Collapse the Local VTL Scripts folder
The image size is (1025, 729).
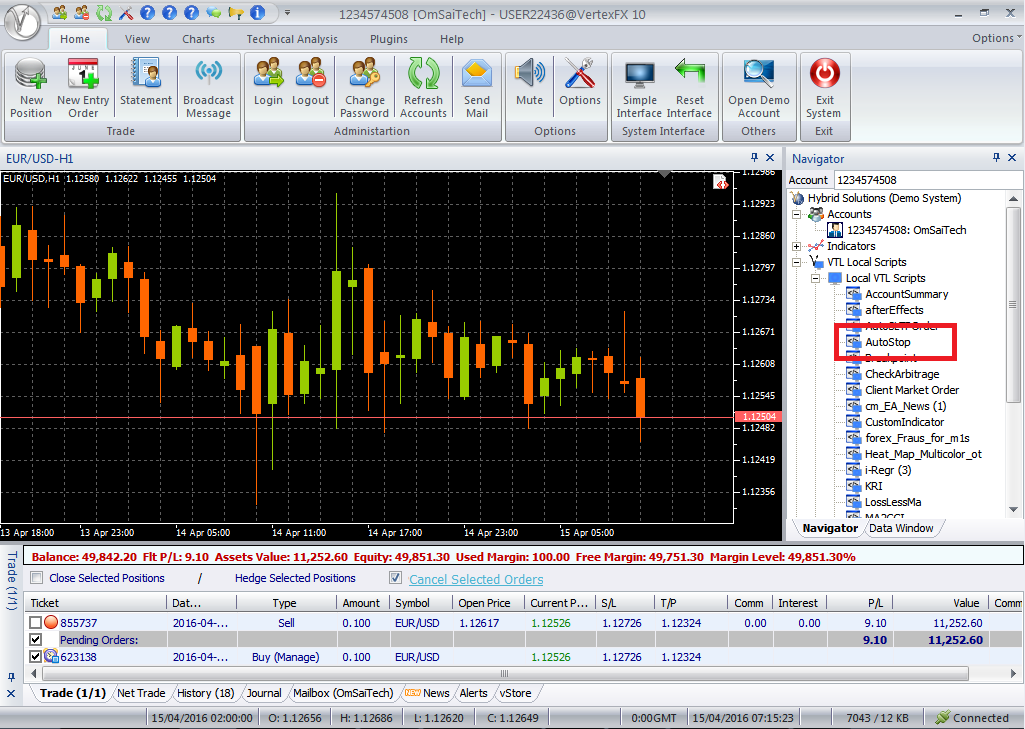815,279
